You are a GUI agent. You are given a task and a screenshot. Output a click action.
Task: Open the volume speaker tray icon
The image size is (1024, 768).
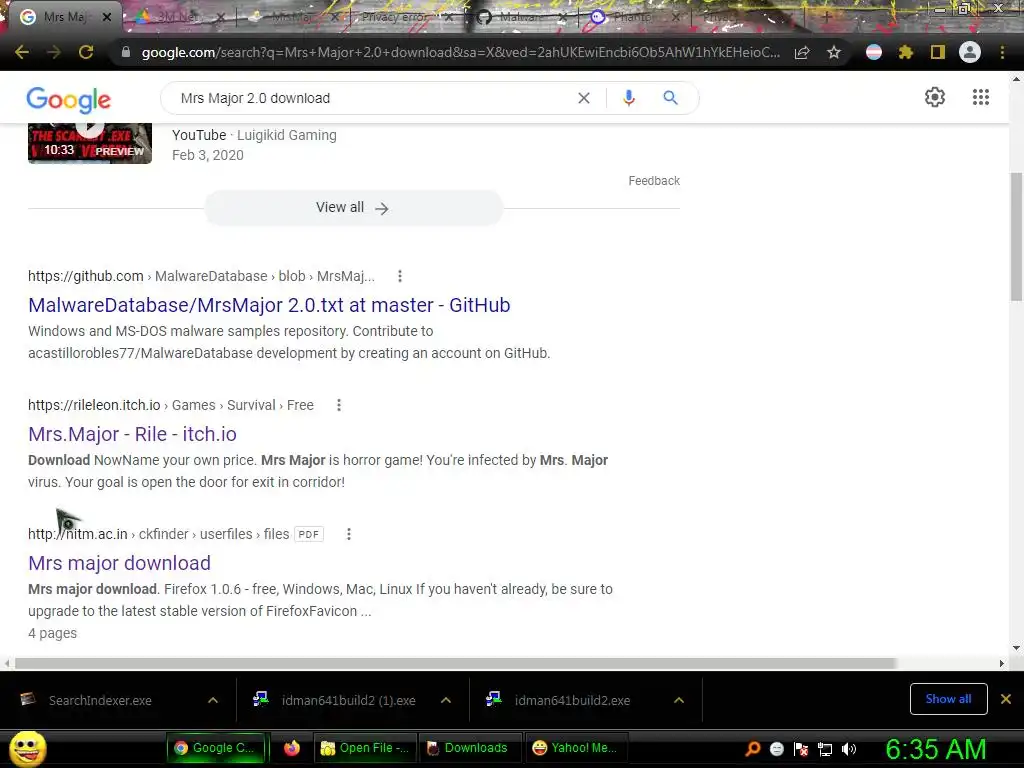849,749
